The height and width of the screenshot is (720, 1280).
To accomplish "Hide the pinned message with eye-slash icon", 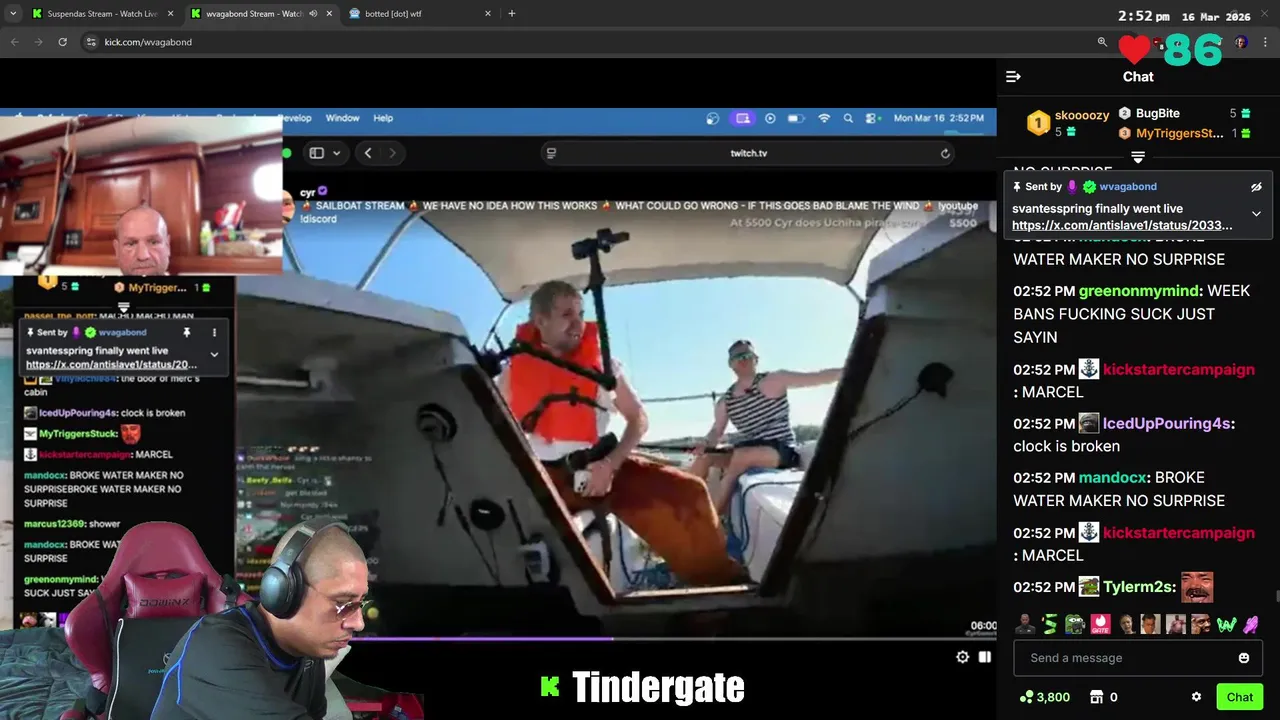I will [x=1256, y=187].
